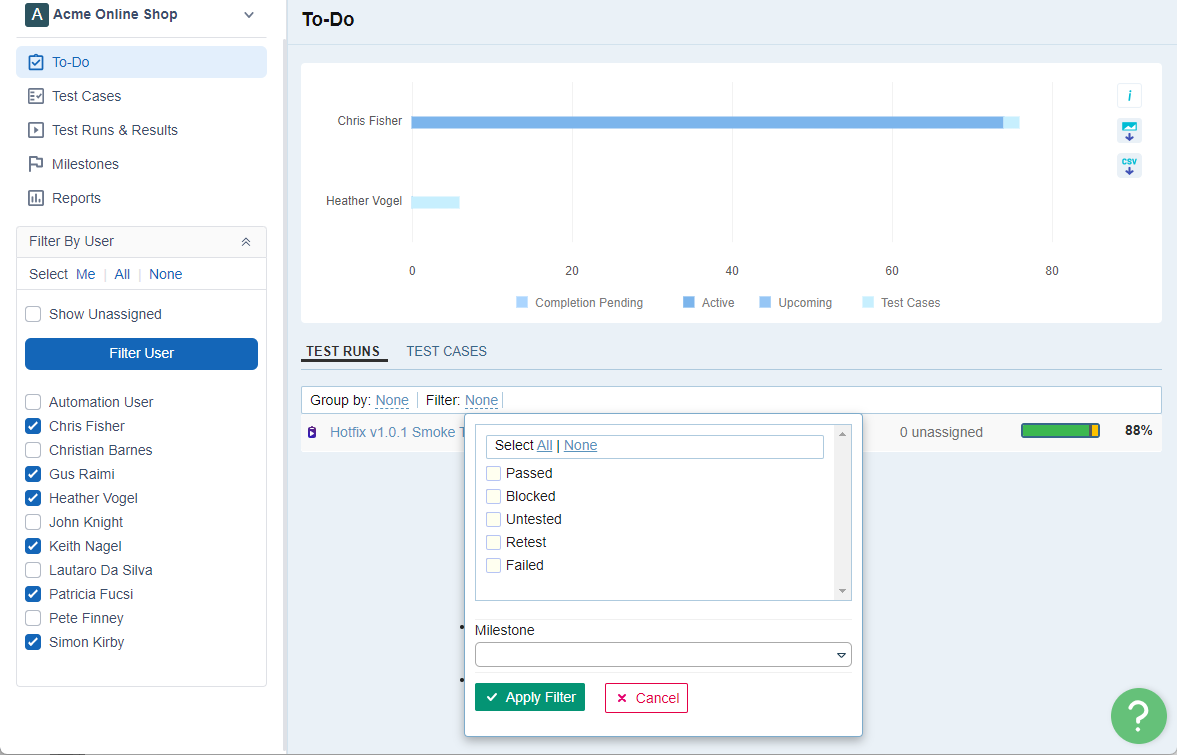Uncheck Chris Fisher in user filter
The width and height of the screenshot is (1177, 755).
tap(33, 426)
